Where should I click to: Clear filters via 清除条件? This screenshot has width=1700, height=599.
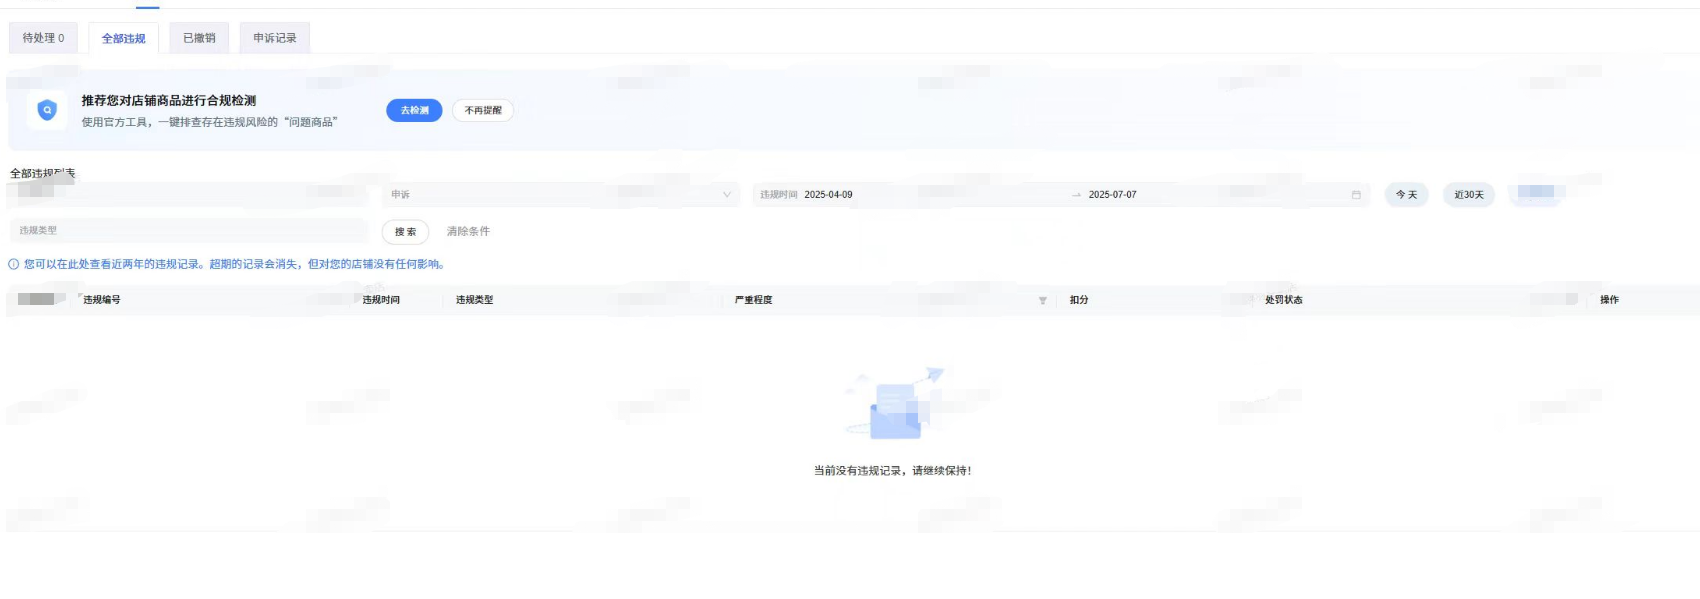point(468,231)
